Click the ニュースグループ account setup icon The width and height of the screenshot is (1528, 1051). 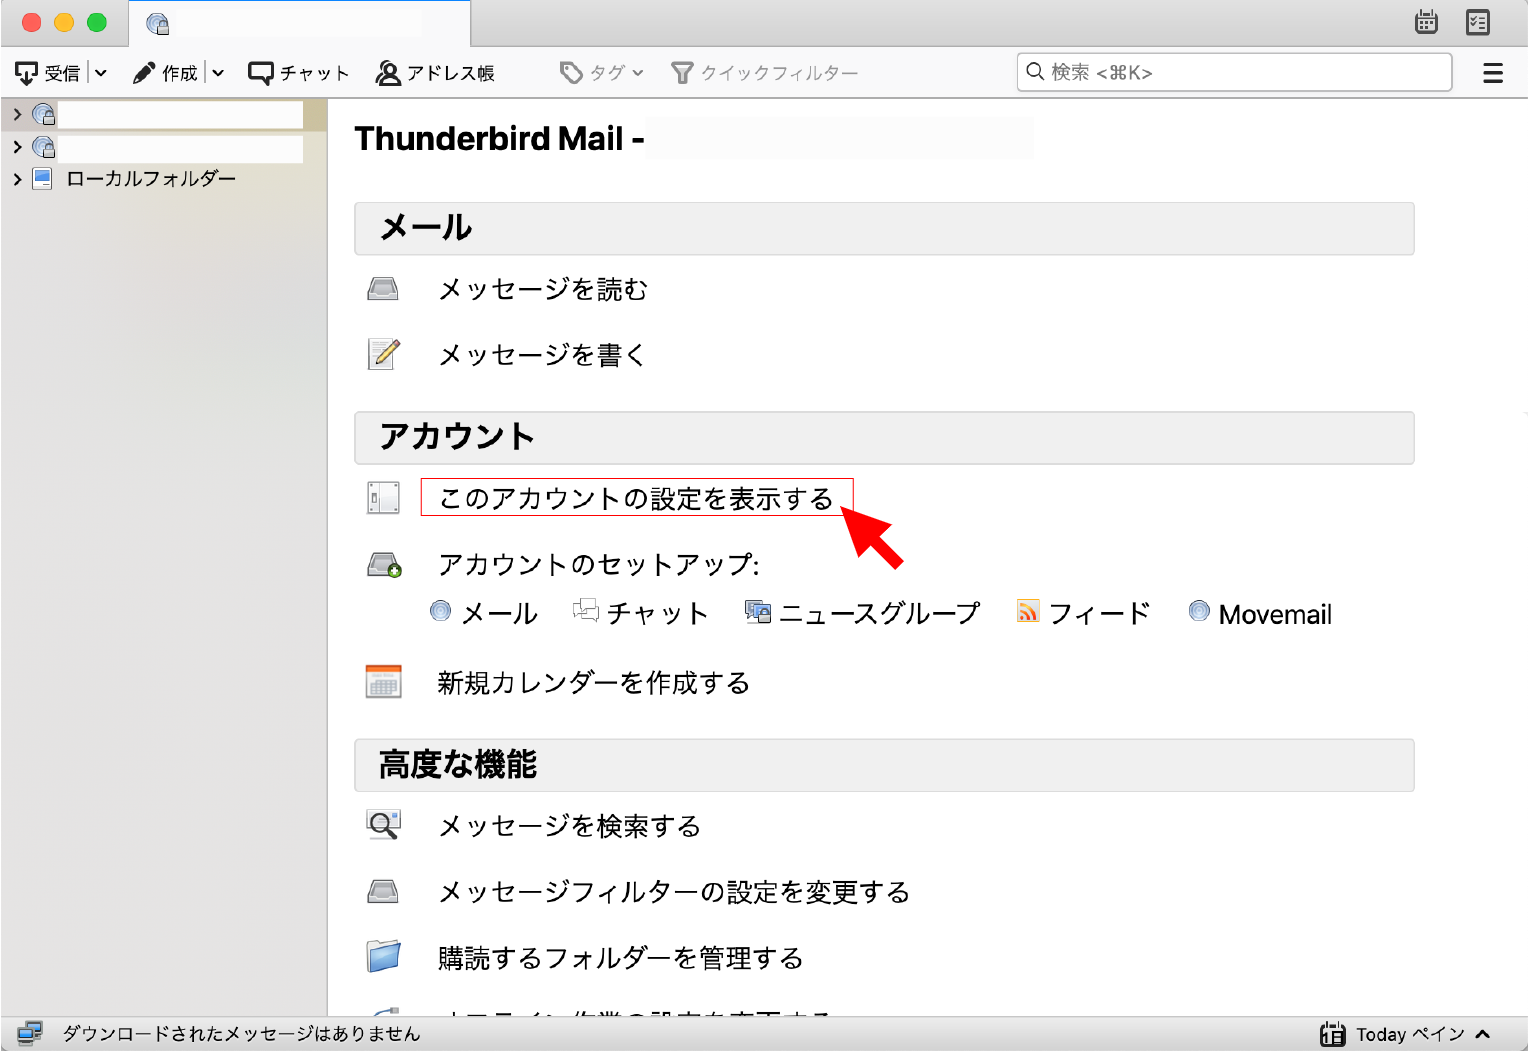point(758,612)
